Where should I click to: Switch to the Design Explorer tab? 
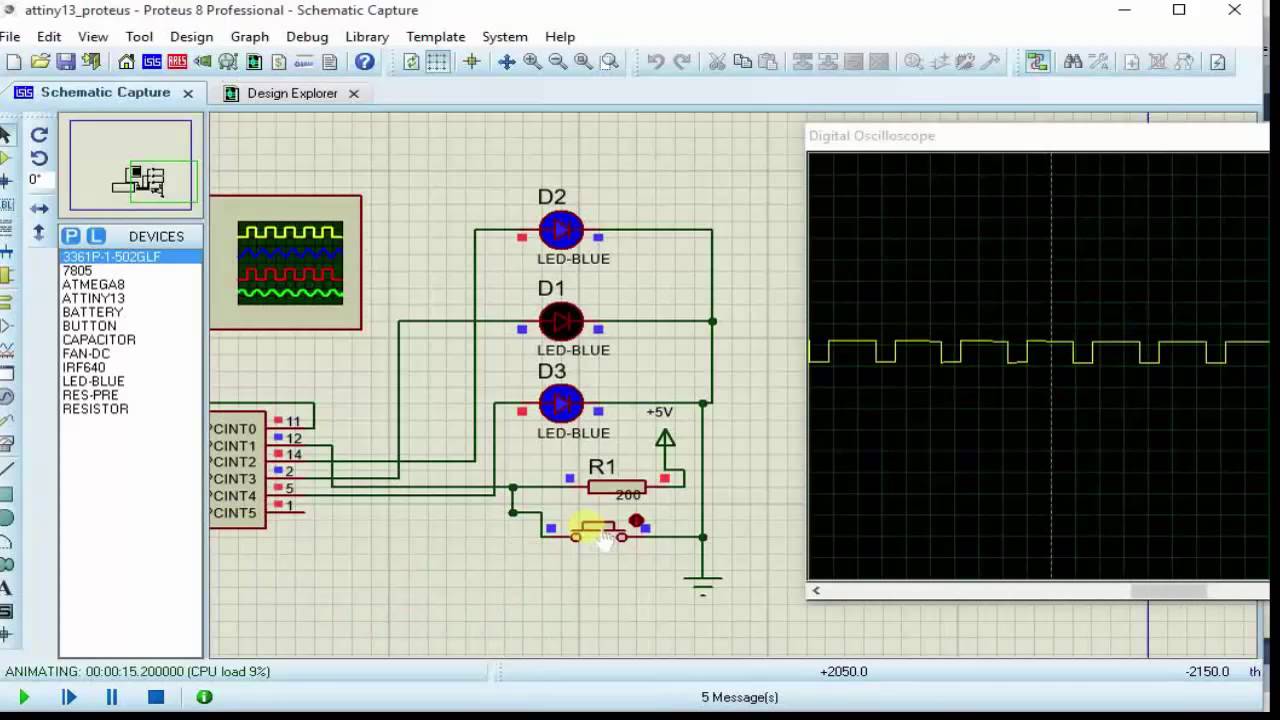[x=292, y=93]
